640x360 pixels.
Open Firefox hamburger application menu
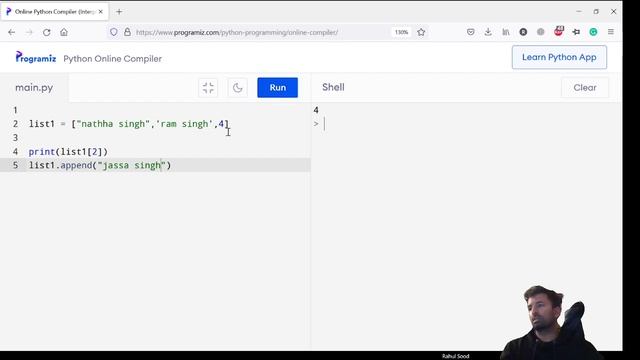pos(611,32)
